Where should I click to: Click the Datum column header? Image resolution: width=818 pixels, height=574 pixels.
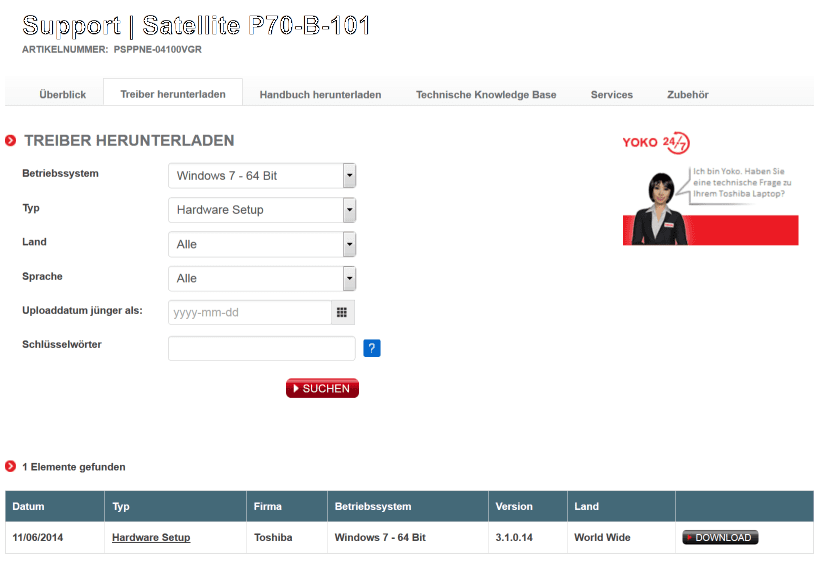(x=55, y=506)
